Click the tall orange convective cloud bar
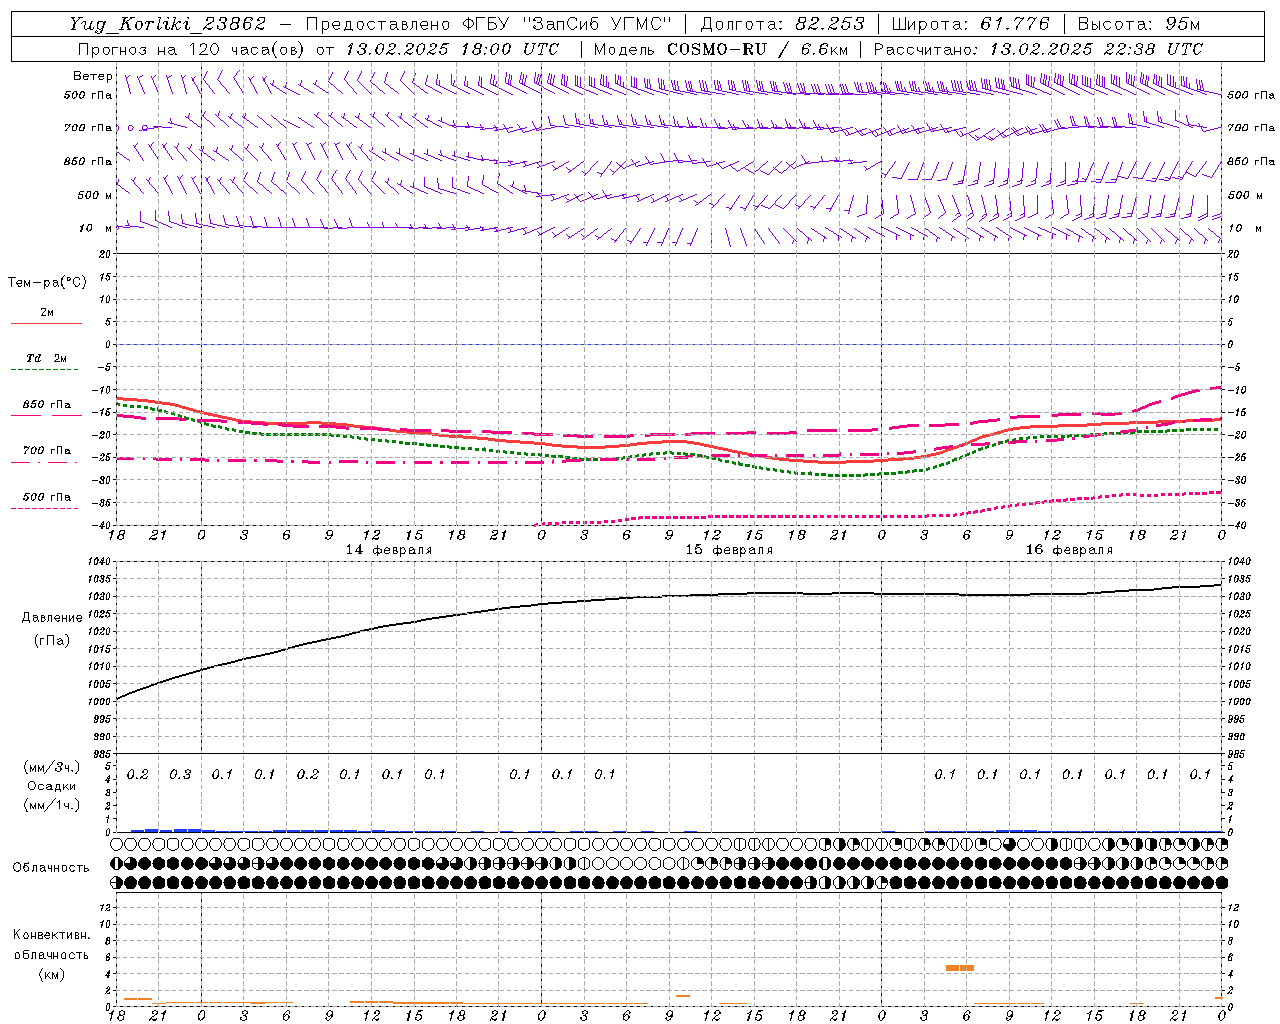 pyautogui.click(x=960, y=968)
